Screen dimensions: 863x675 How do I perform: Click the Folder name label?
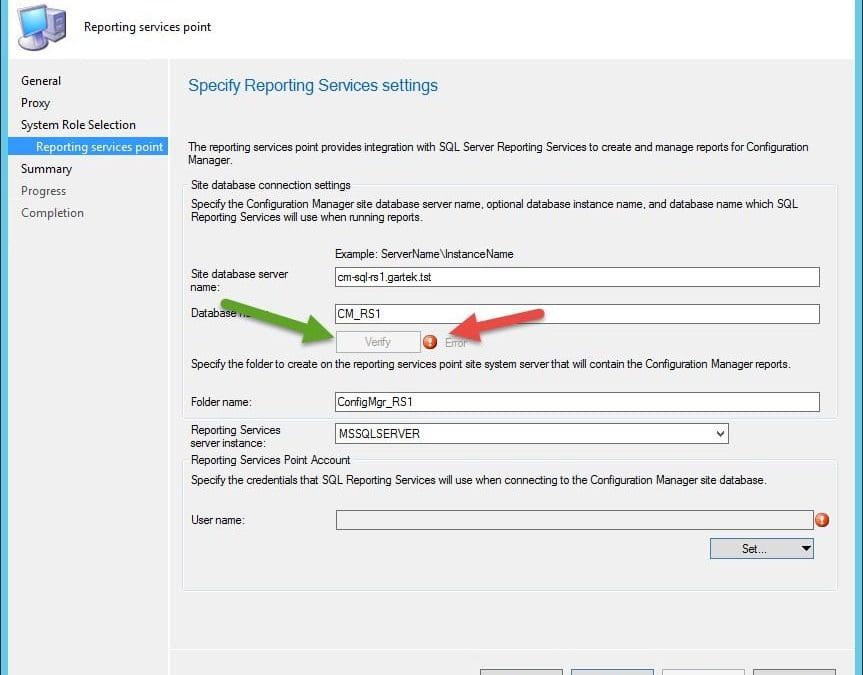click(221, 402)
